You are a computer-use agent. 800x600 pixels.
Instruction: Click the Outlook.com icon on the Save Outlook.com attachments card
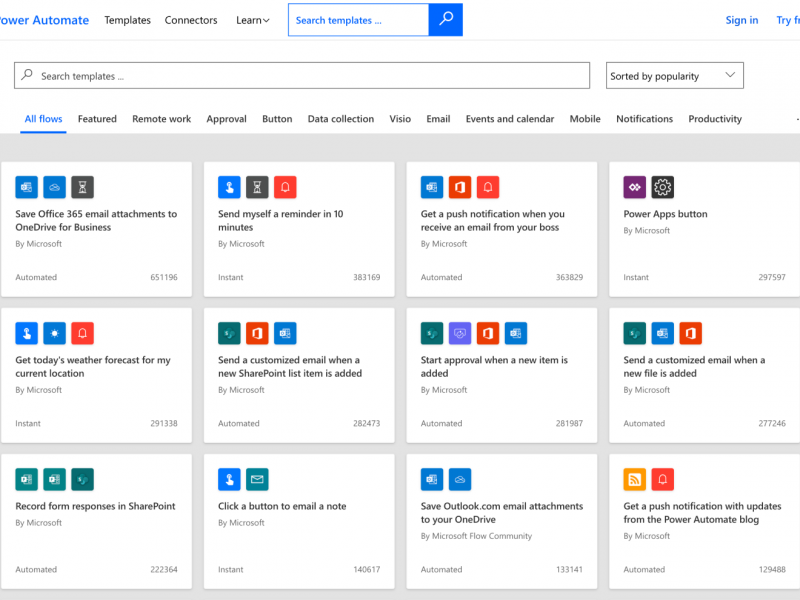[432, 479]
